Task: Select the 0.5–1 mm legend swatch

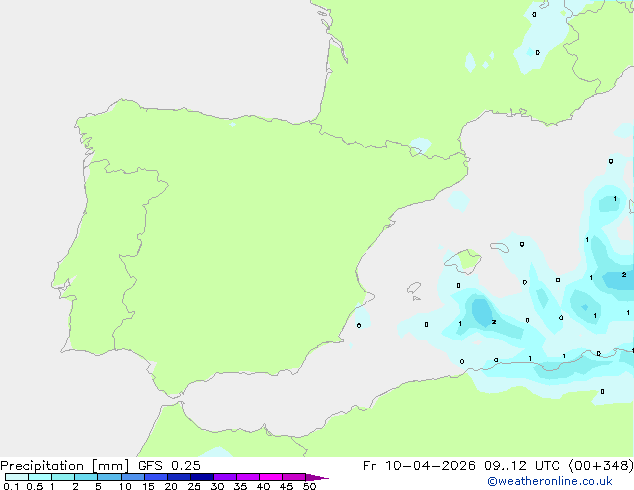Action: coord(40,477)
